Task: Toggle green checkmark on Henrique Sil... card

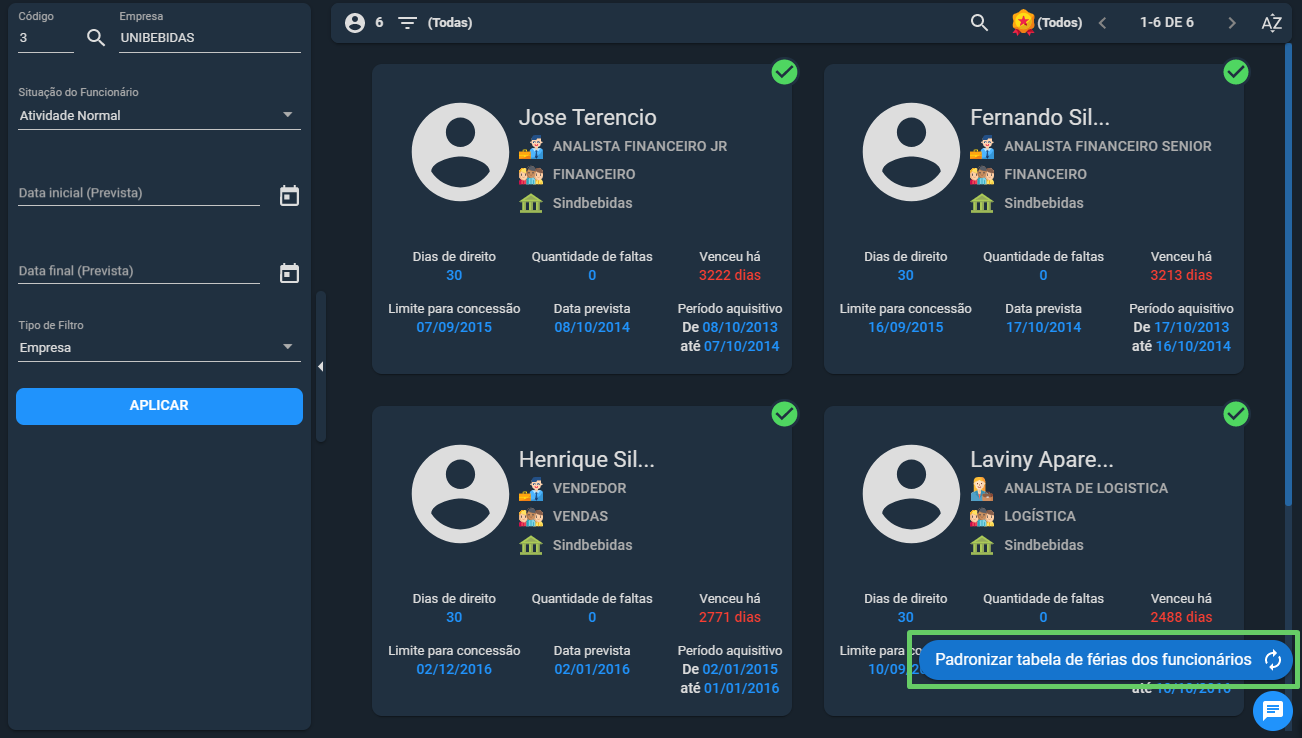Action: point(784,414)
